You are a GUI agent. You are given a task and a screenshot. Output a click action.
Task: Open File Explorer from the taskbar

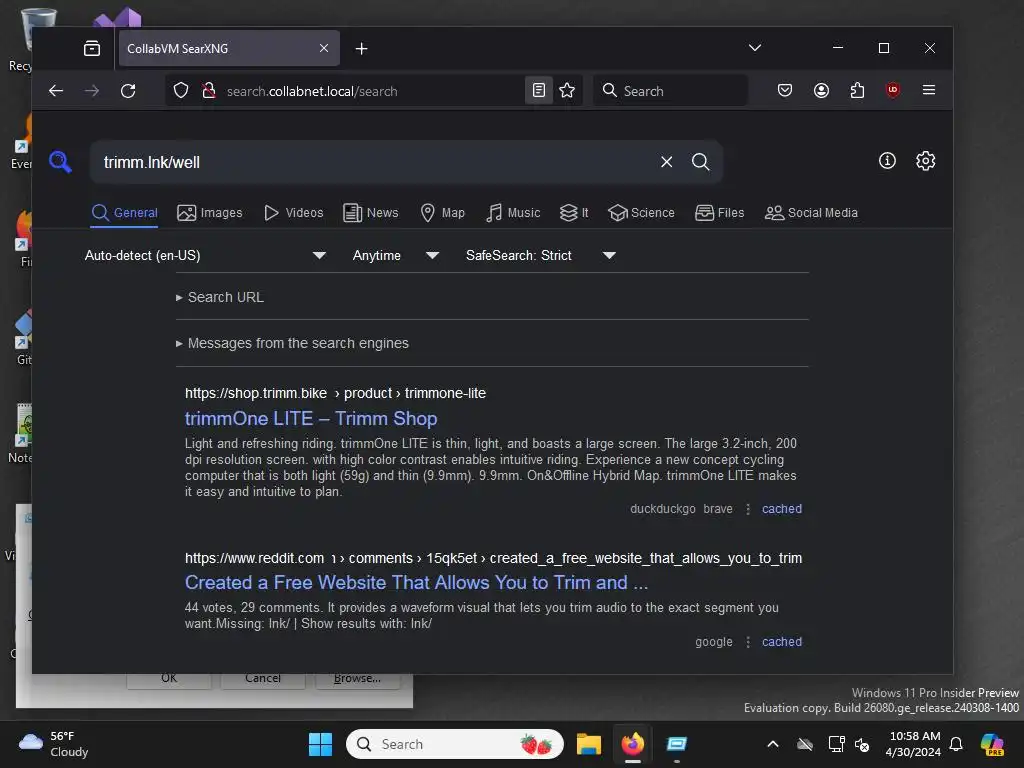click(588, 744)
